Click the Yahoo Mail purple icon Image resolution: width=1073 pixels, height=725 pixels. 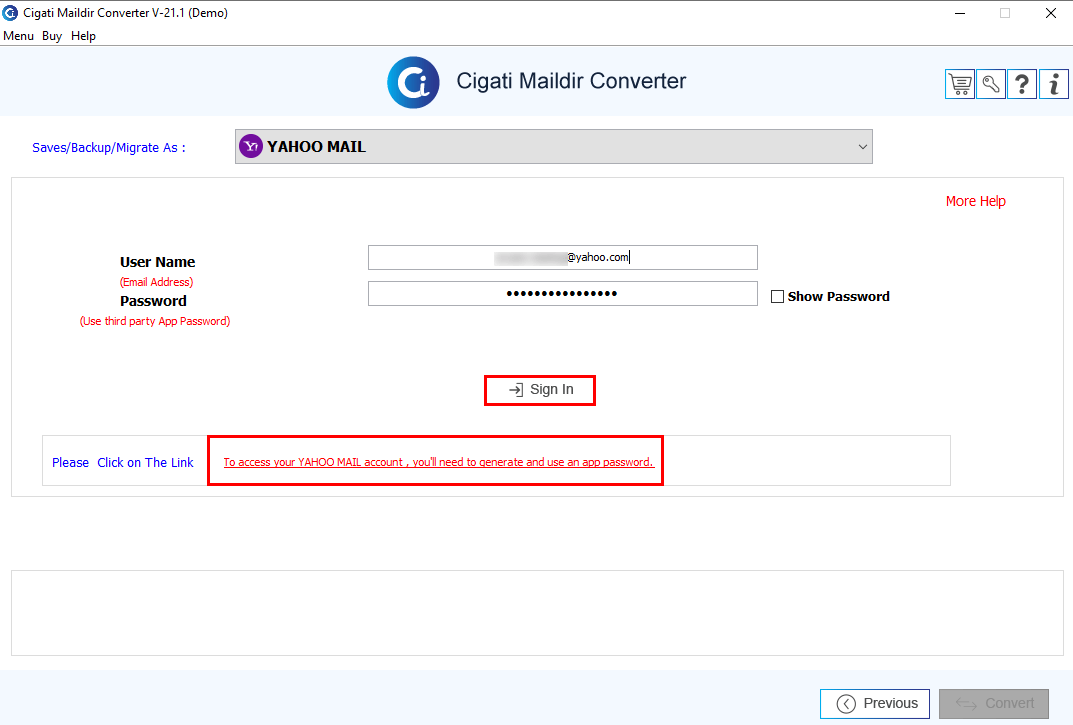(251, 146)
